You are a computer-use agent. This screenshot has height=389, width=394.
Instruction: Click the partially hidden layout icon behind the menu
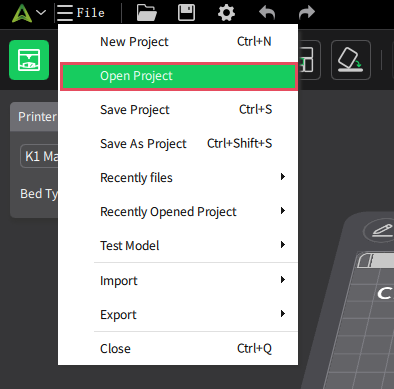[x=309, y=60]
